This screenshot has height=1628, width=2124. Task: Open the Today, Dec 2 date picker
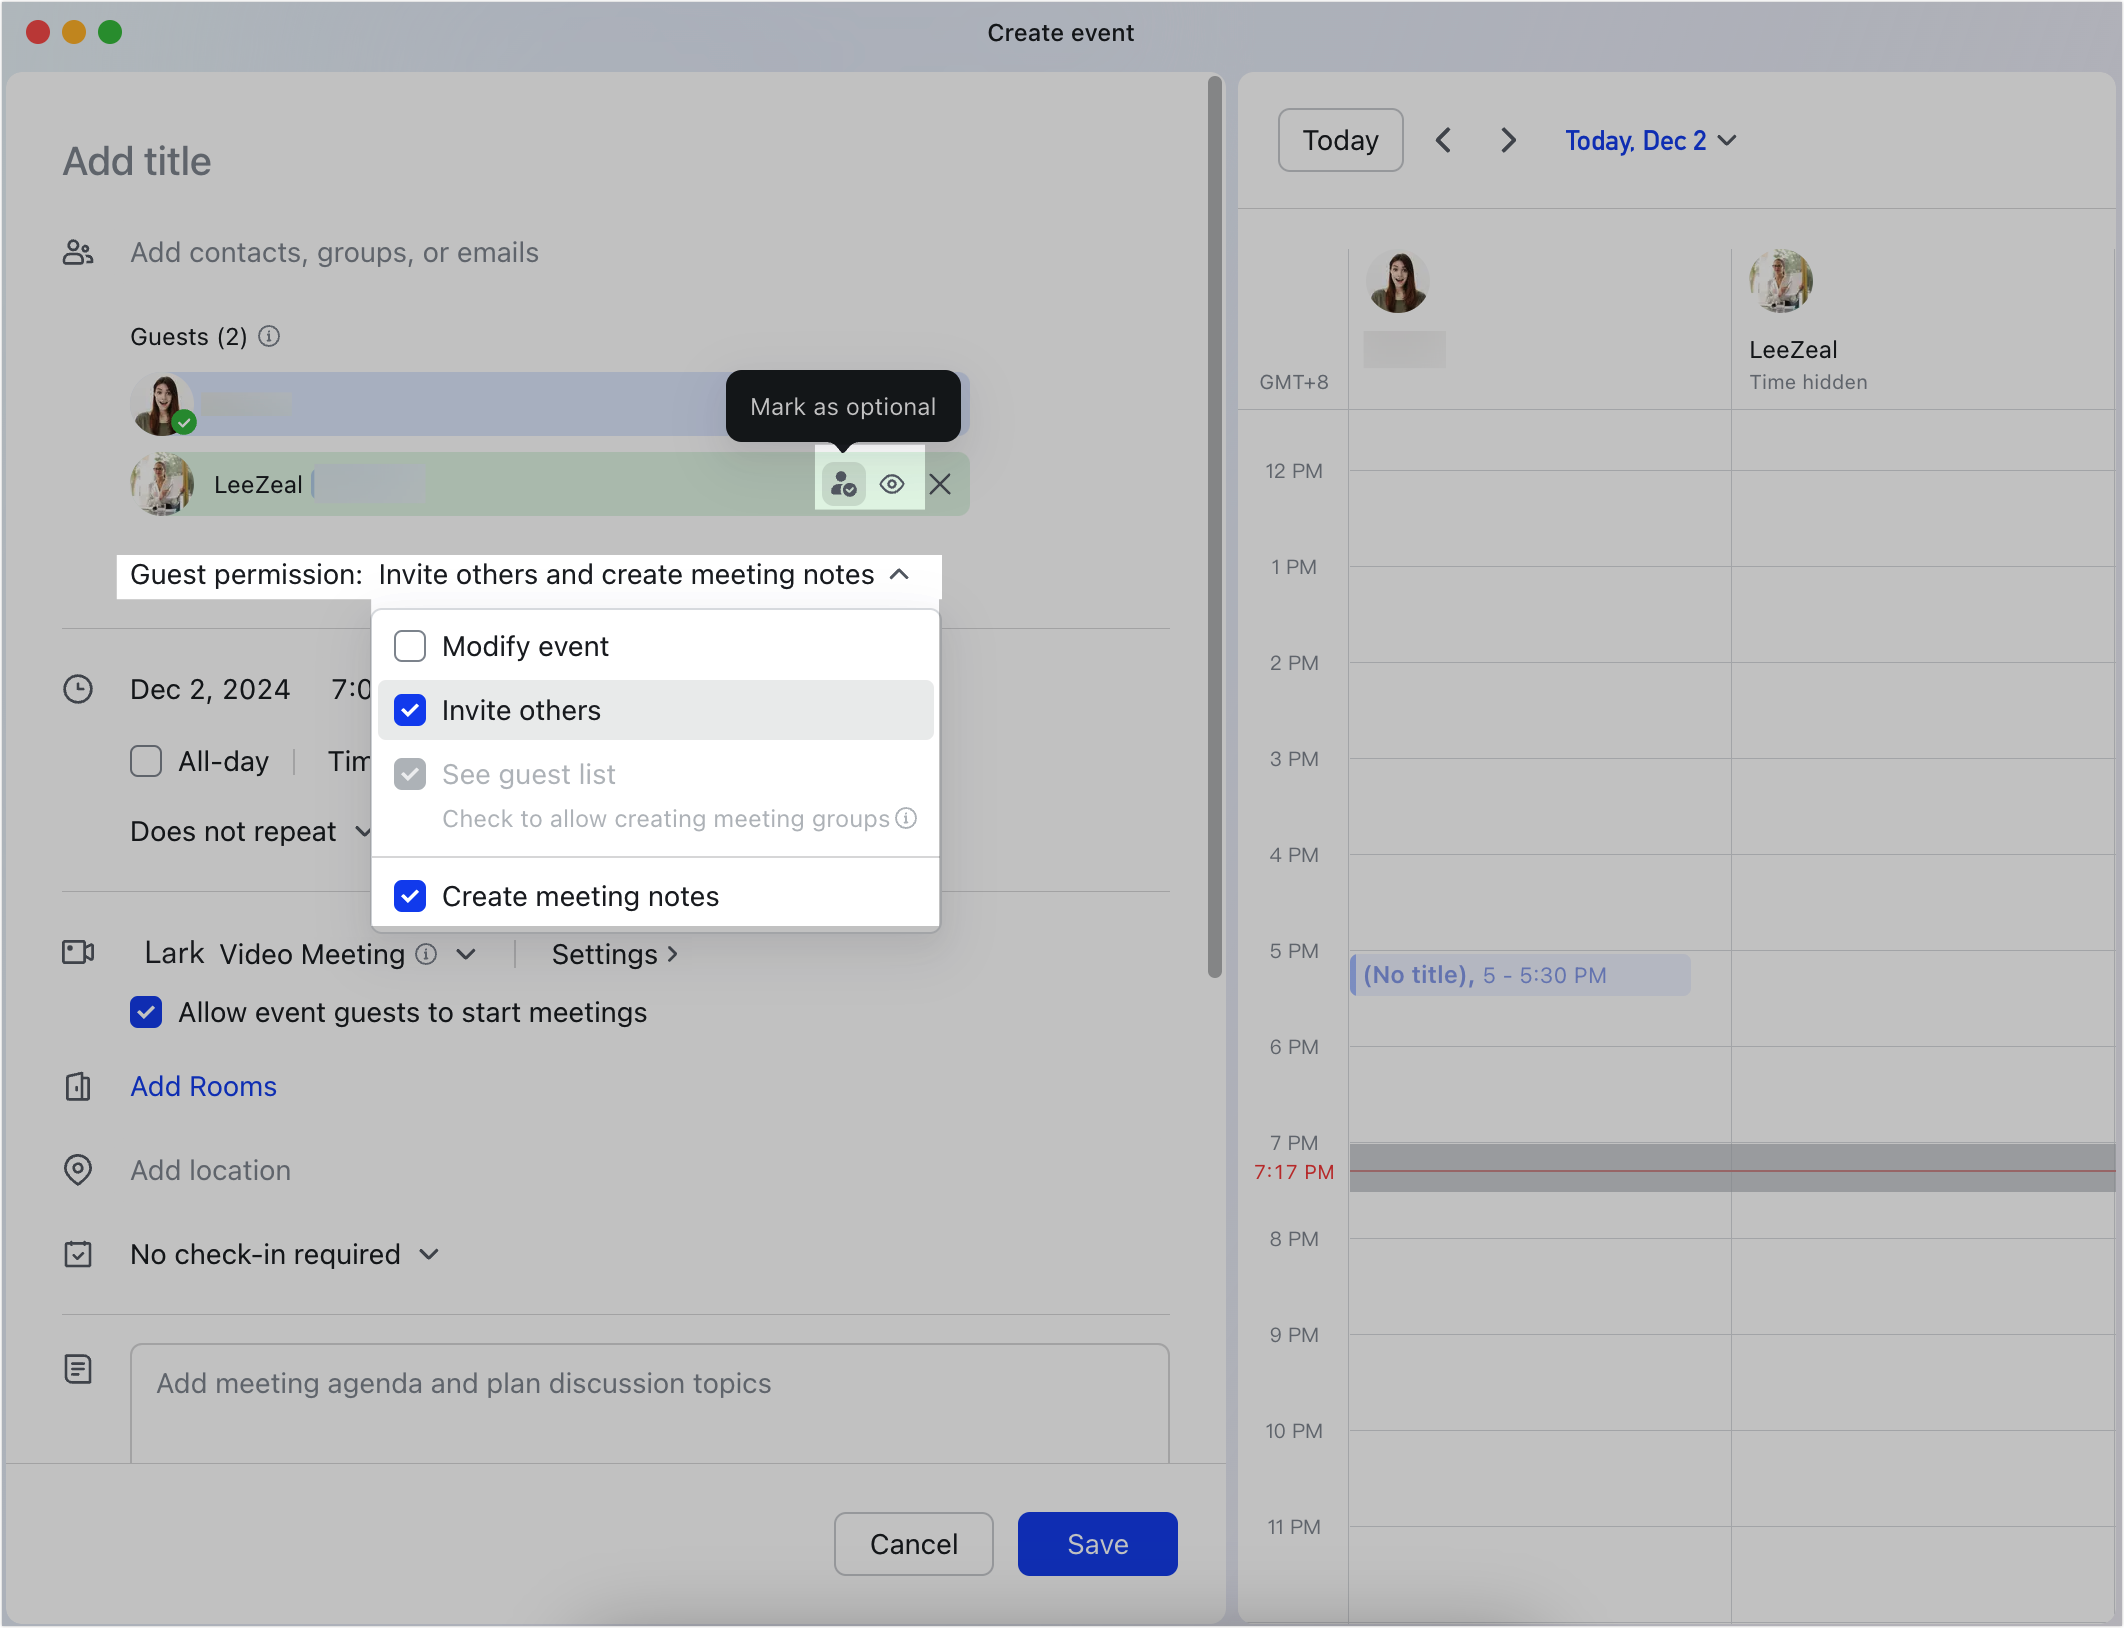click(1649, 140)
